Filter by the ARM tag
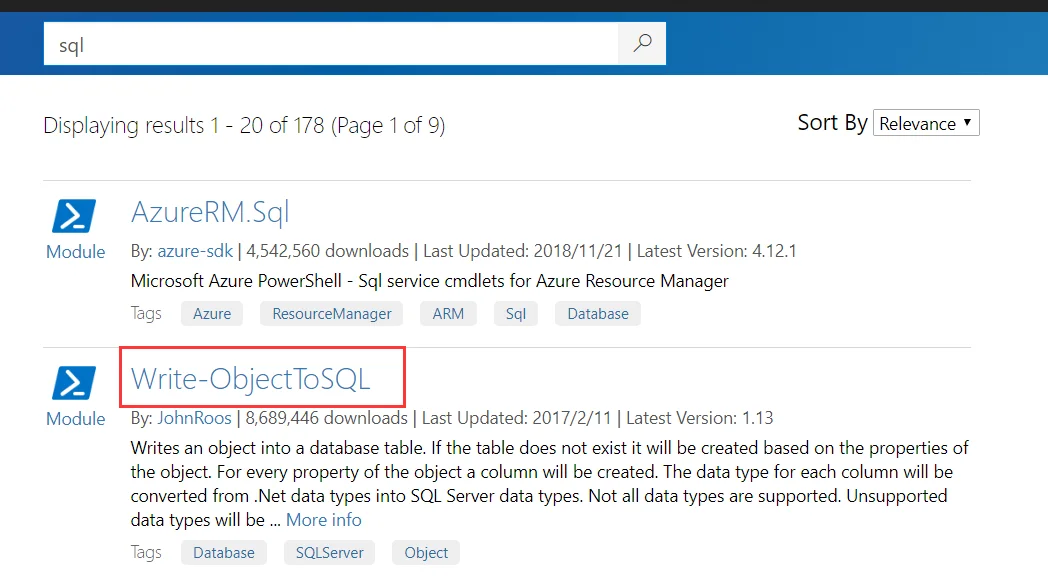Viewport: 1048px width, 584px height. click(448, 313)
